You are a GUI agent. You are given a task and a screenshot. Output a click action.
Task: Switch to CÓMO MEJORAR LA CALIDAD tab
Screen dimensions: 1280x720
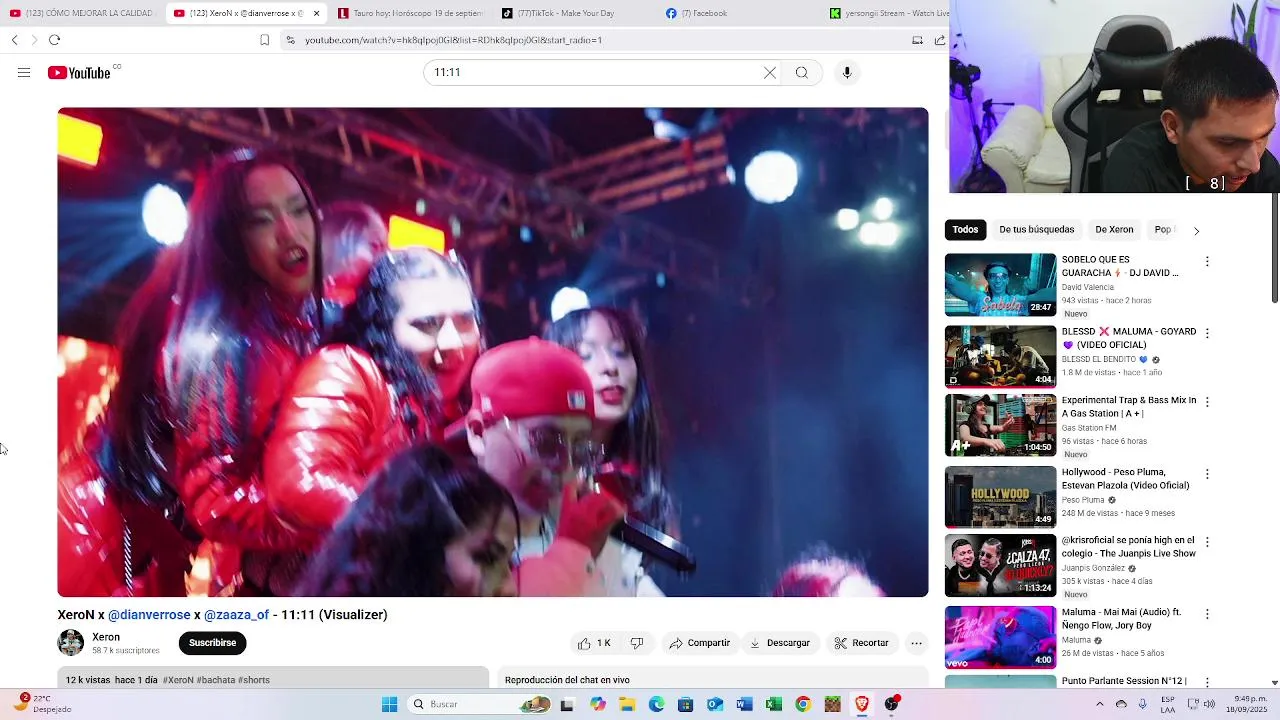pyautogui.click(x=82, y=13)
